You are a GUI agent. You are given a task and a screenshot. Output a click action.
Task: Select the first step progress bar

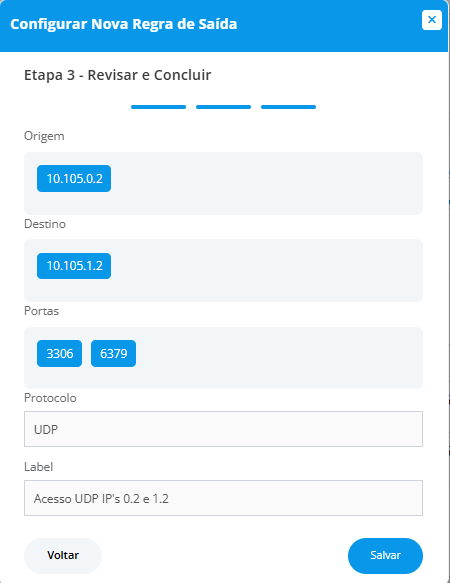158,107
